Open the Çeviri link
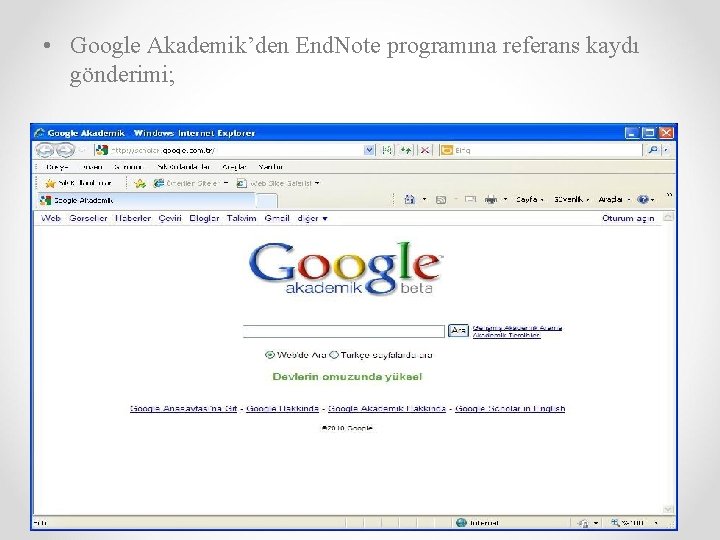 (170, 218)
